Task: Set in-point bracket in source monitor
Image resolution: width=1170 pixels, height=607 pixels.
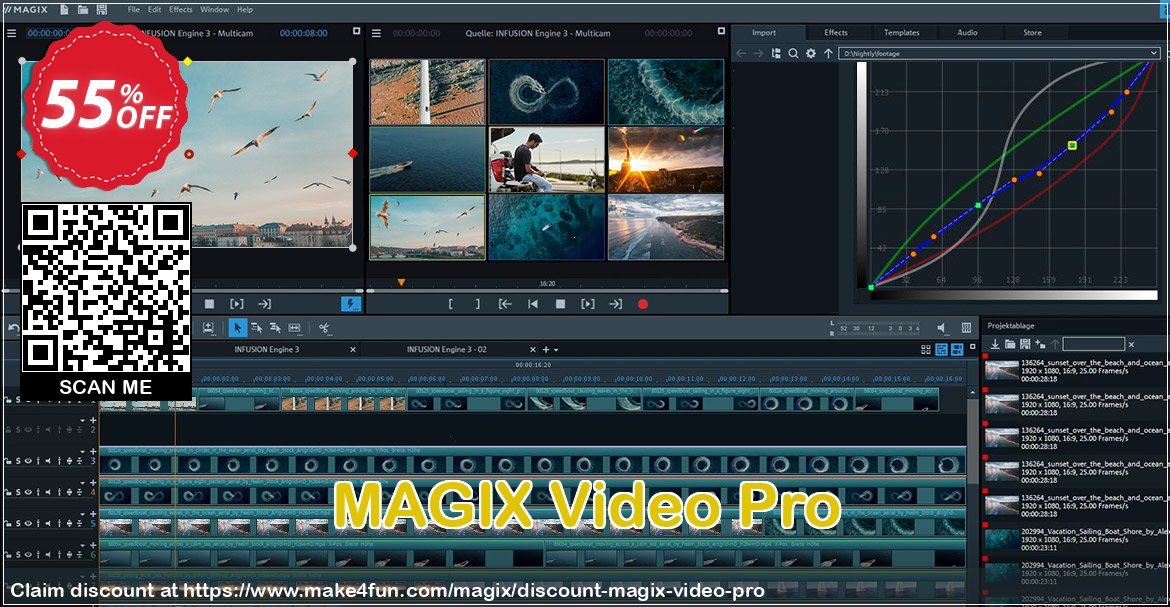Action: point(450,304)
